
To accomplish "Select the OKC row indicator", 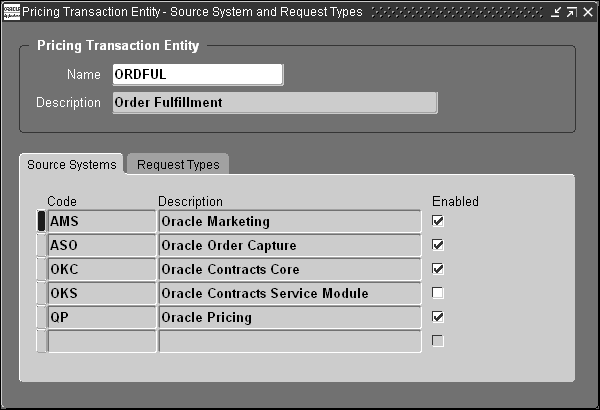I will [41, 269].
